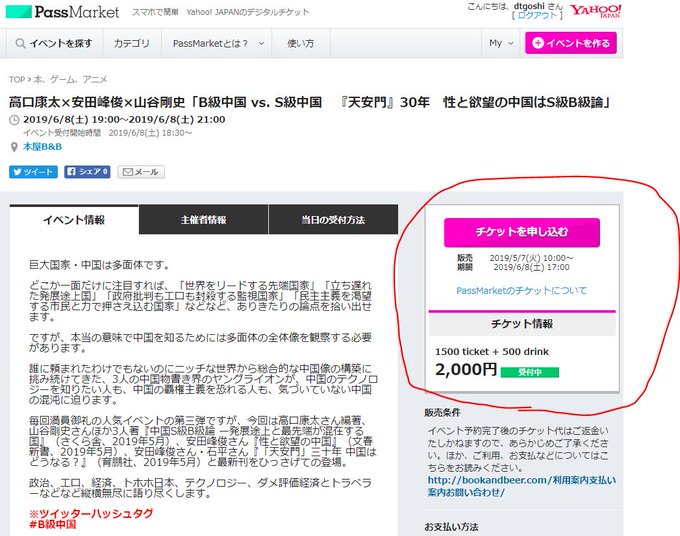Viewport: 680px width, 536px height.
Task: Click the 2,000円 ticket price
Action: pos(466,369)
